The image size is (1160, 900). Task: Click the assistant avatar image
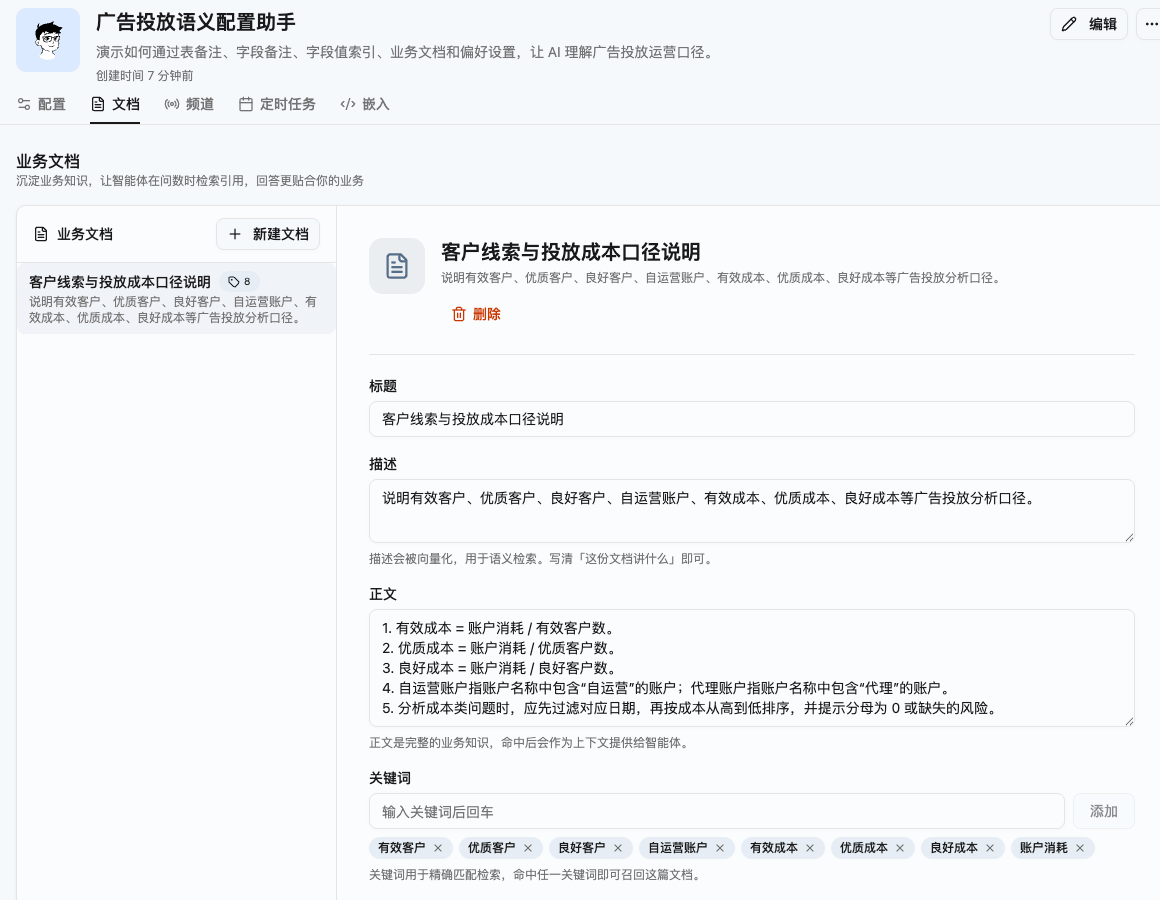[x=48, y=40]
